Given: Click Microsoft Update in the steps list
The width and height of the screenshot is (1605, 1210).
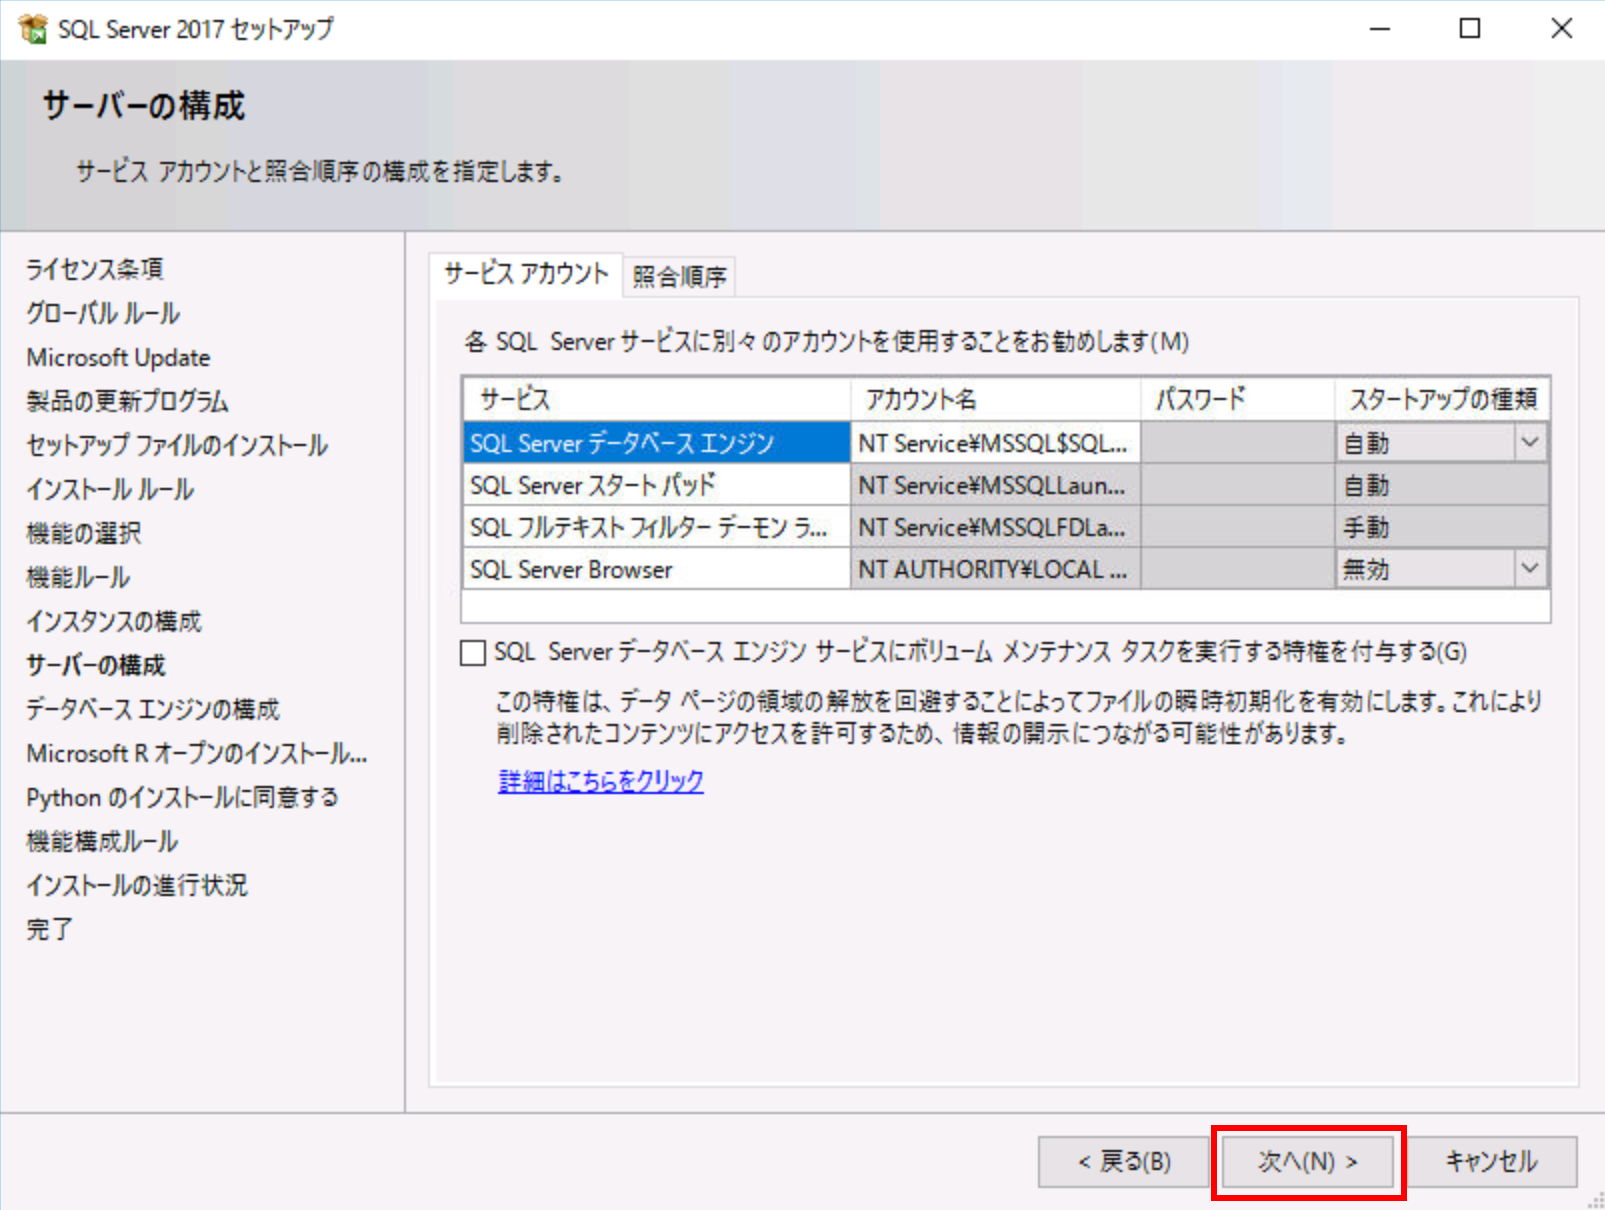Looking at the screenshot, I should pyautogui.click(x=118, y=357).
